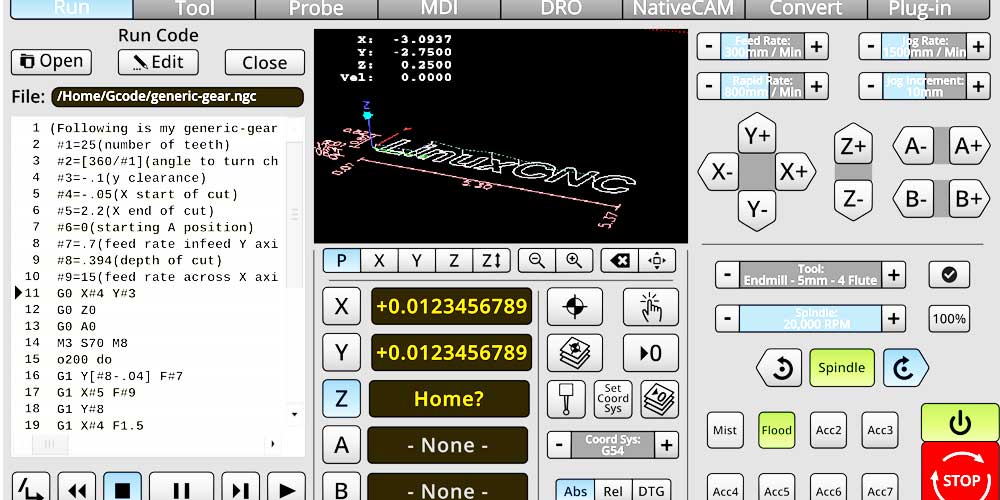Viewport: 1000px width, 500px height.
Task: Confirm tool change with checkmark icon
Action: (949, 275)
